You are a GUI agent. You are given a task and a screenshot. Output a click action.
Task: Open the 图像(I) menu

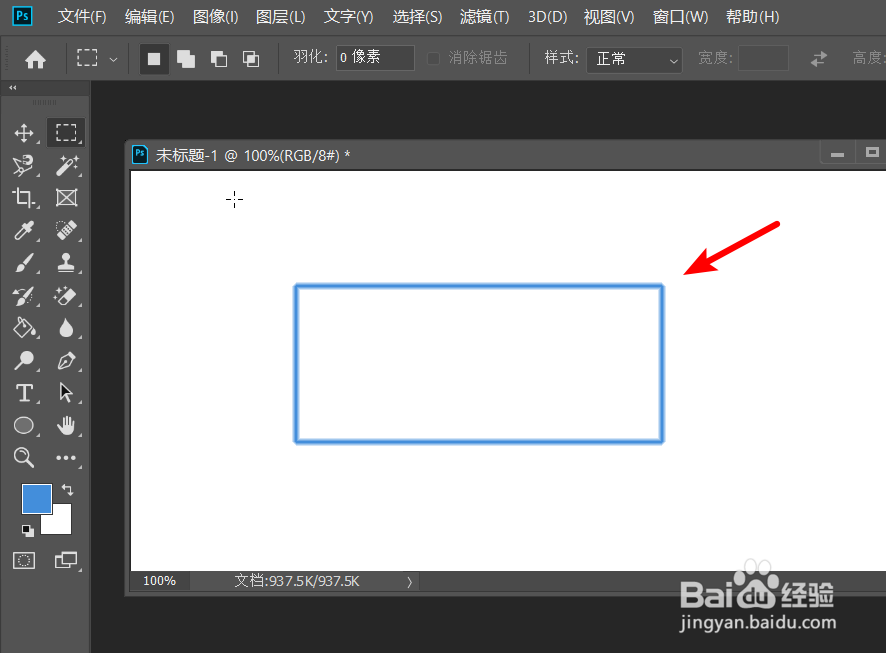215,17
